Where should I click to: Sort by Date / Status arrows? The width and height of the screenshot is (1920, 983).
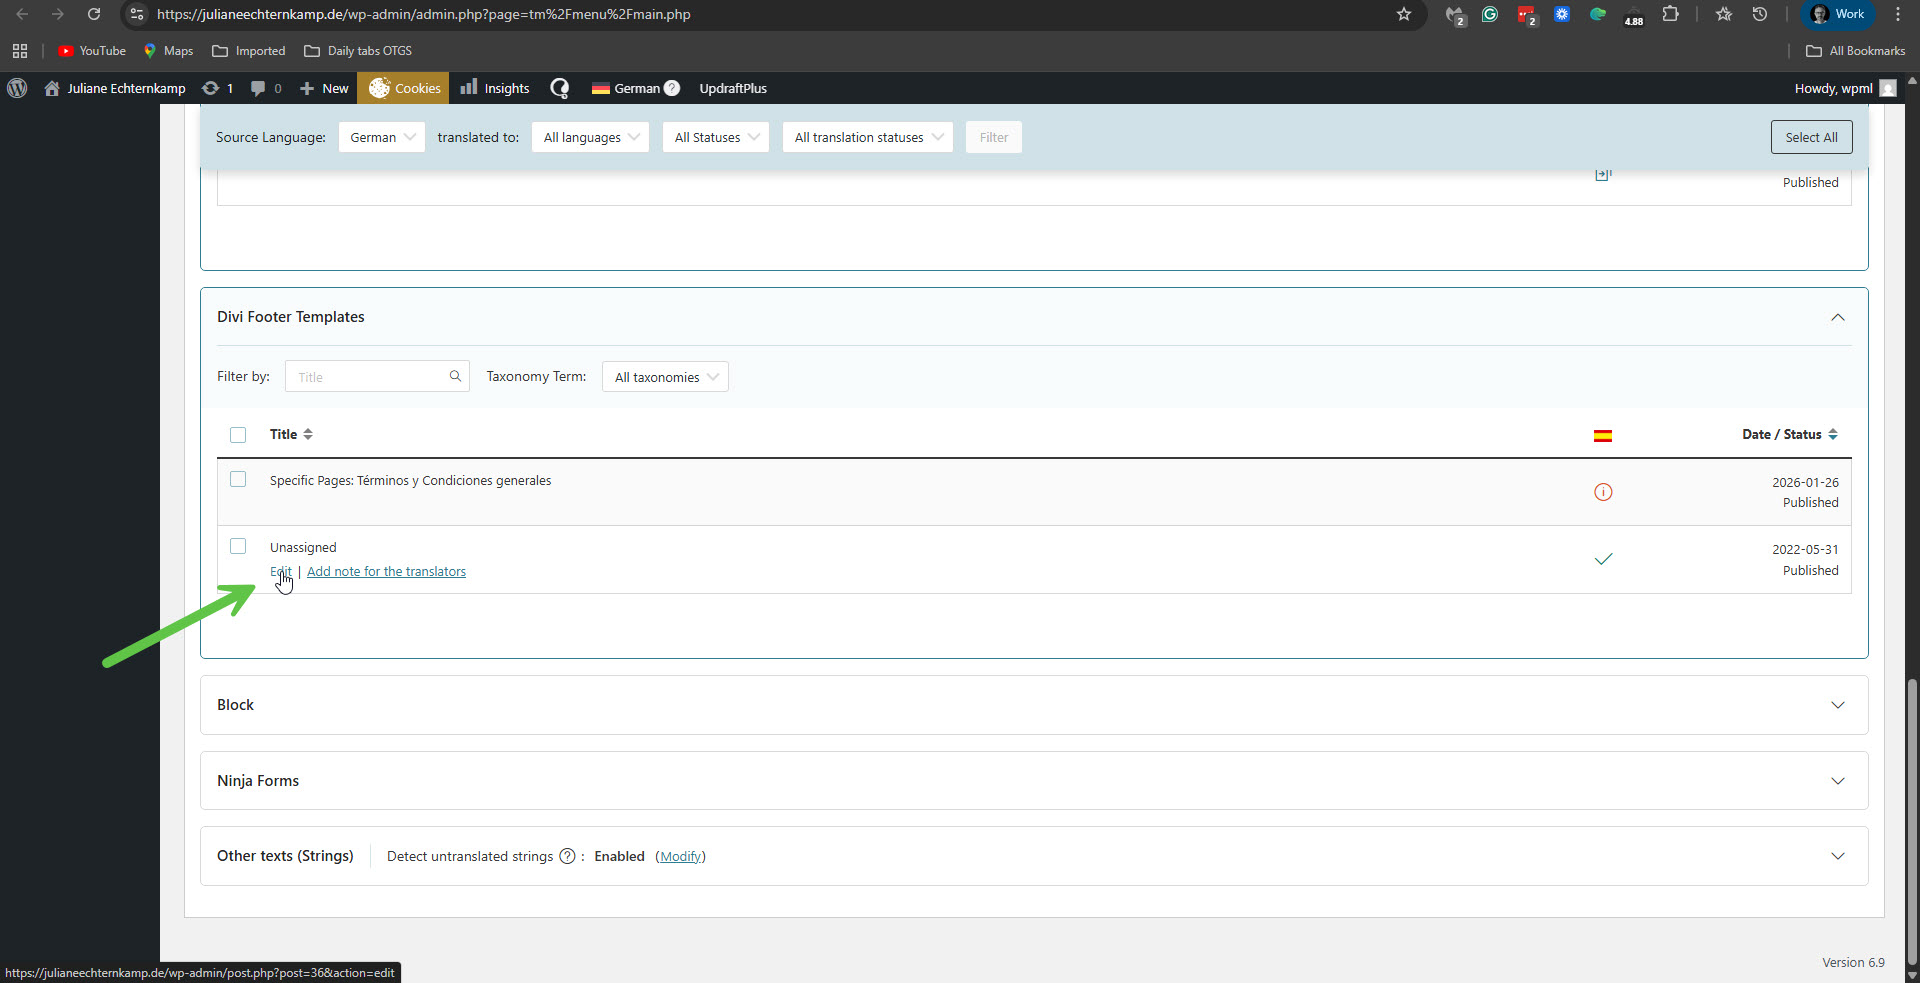(1833, 434)
